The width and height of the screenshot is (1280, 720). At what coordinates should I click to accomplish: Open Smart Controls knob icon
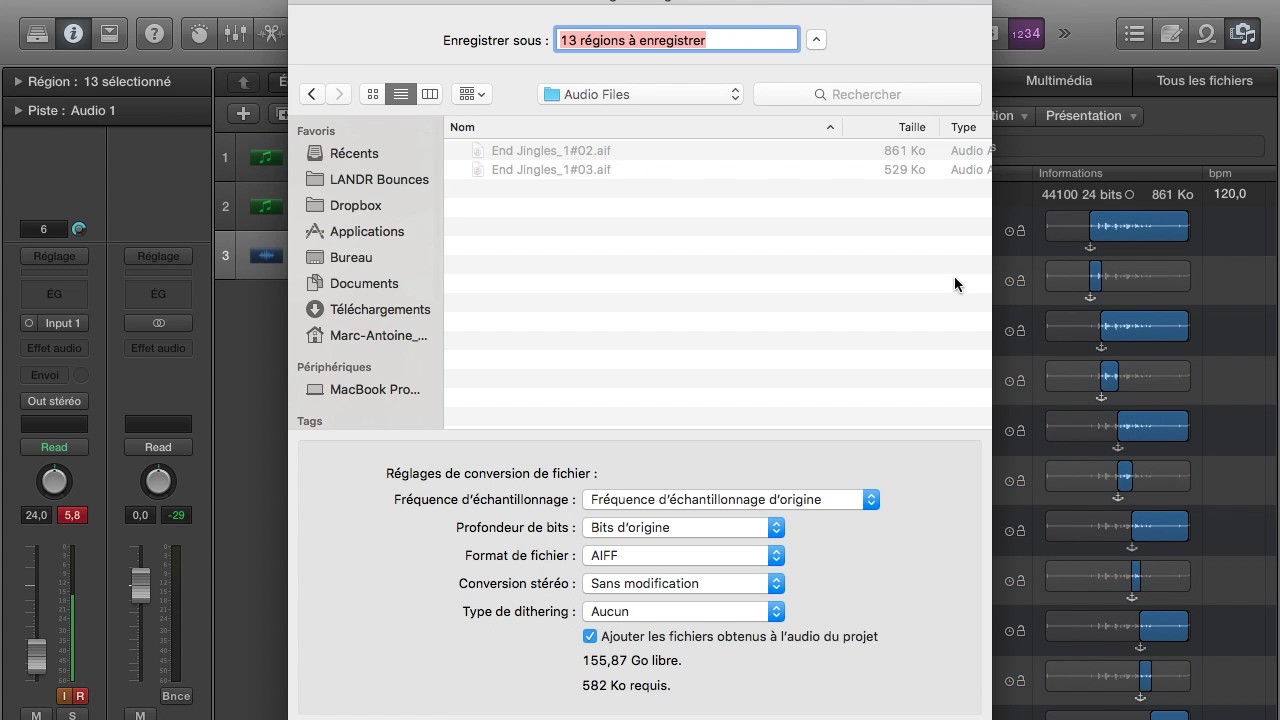pos(200,34)
